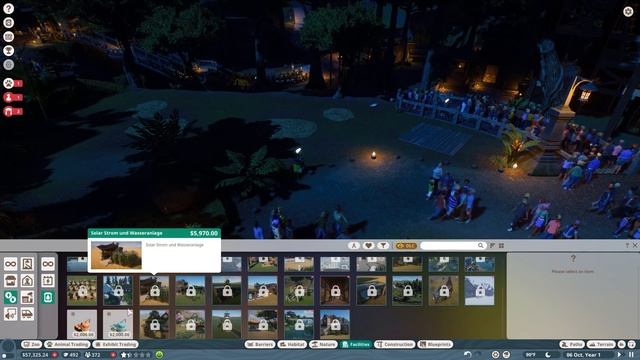Open the Terrain tool button
Image resolution: width=640 pixels, height=360 pixels.
pos(601,344)
